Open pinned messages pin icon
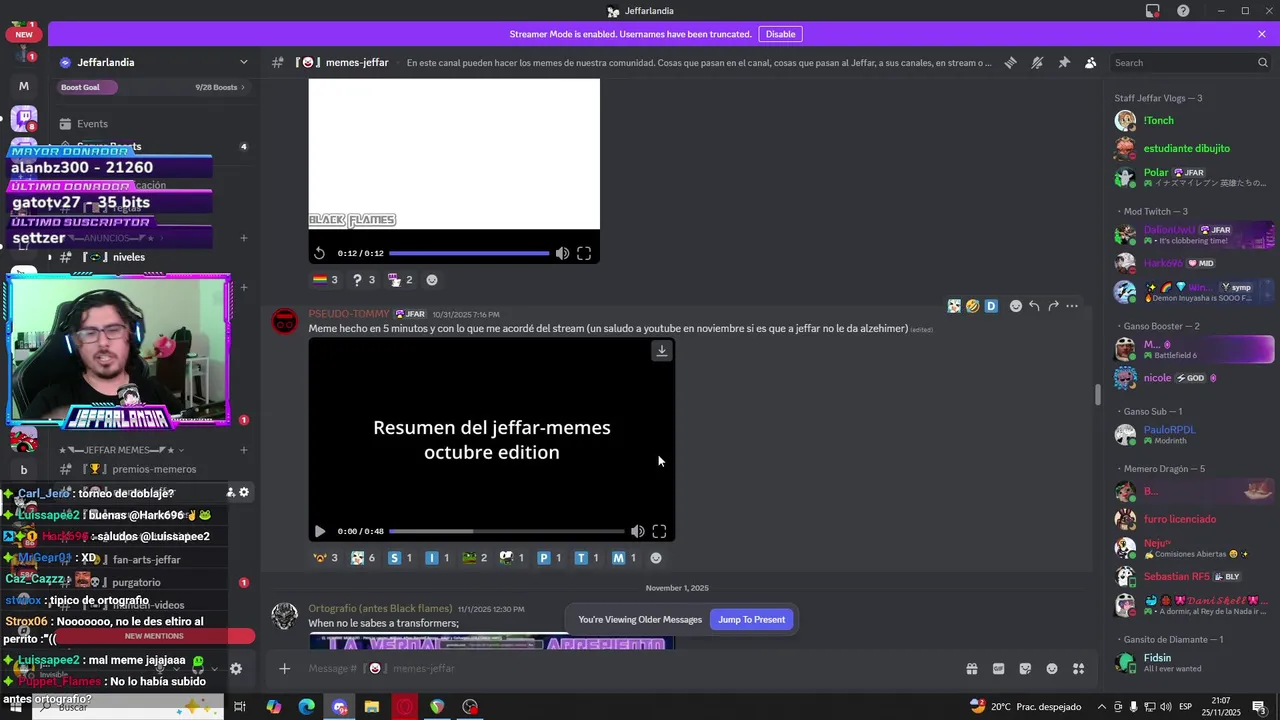Screen dimensions: 1280x720 pos(1064,62)
